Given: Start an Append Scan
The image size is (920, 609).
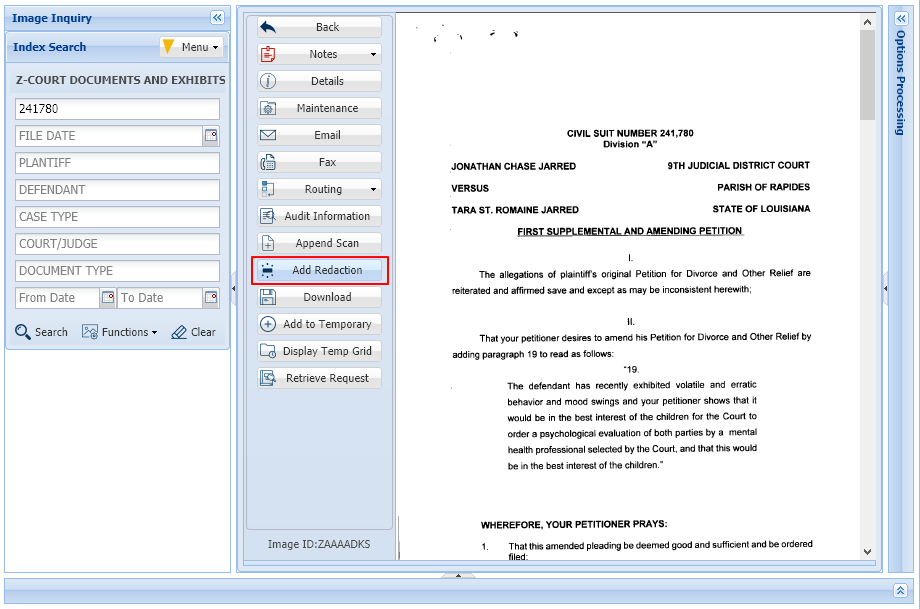Looking at the screenshot, I should (318, 242).
